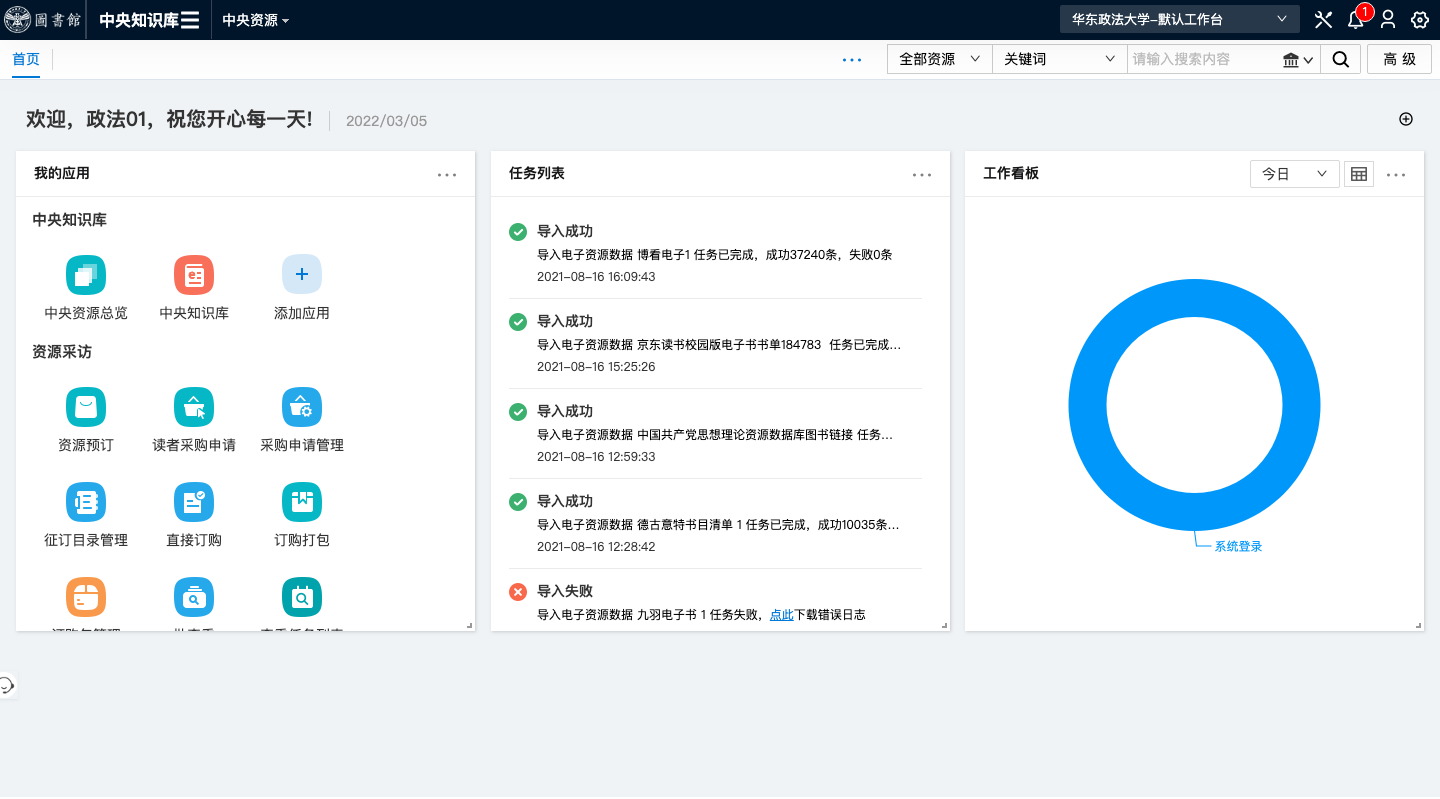Select the 首页 tab

[x=26, y=60]
